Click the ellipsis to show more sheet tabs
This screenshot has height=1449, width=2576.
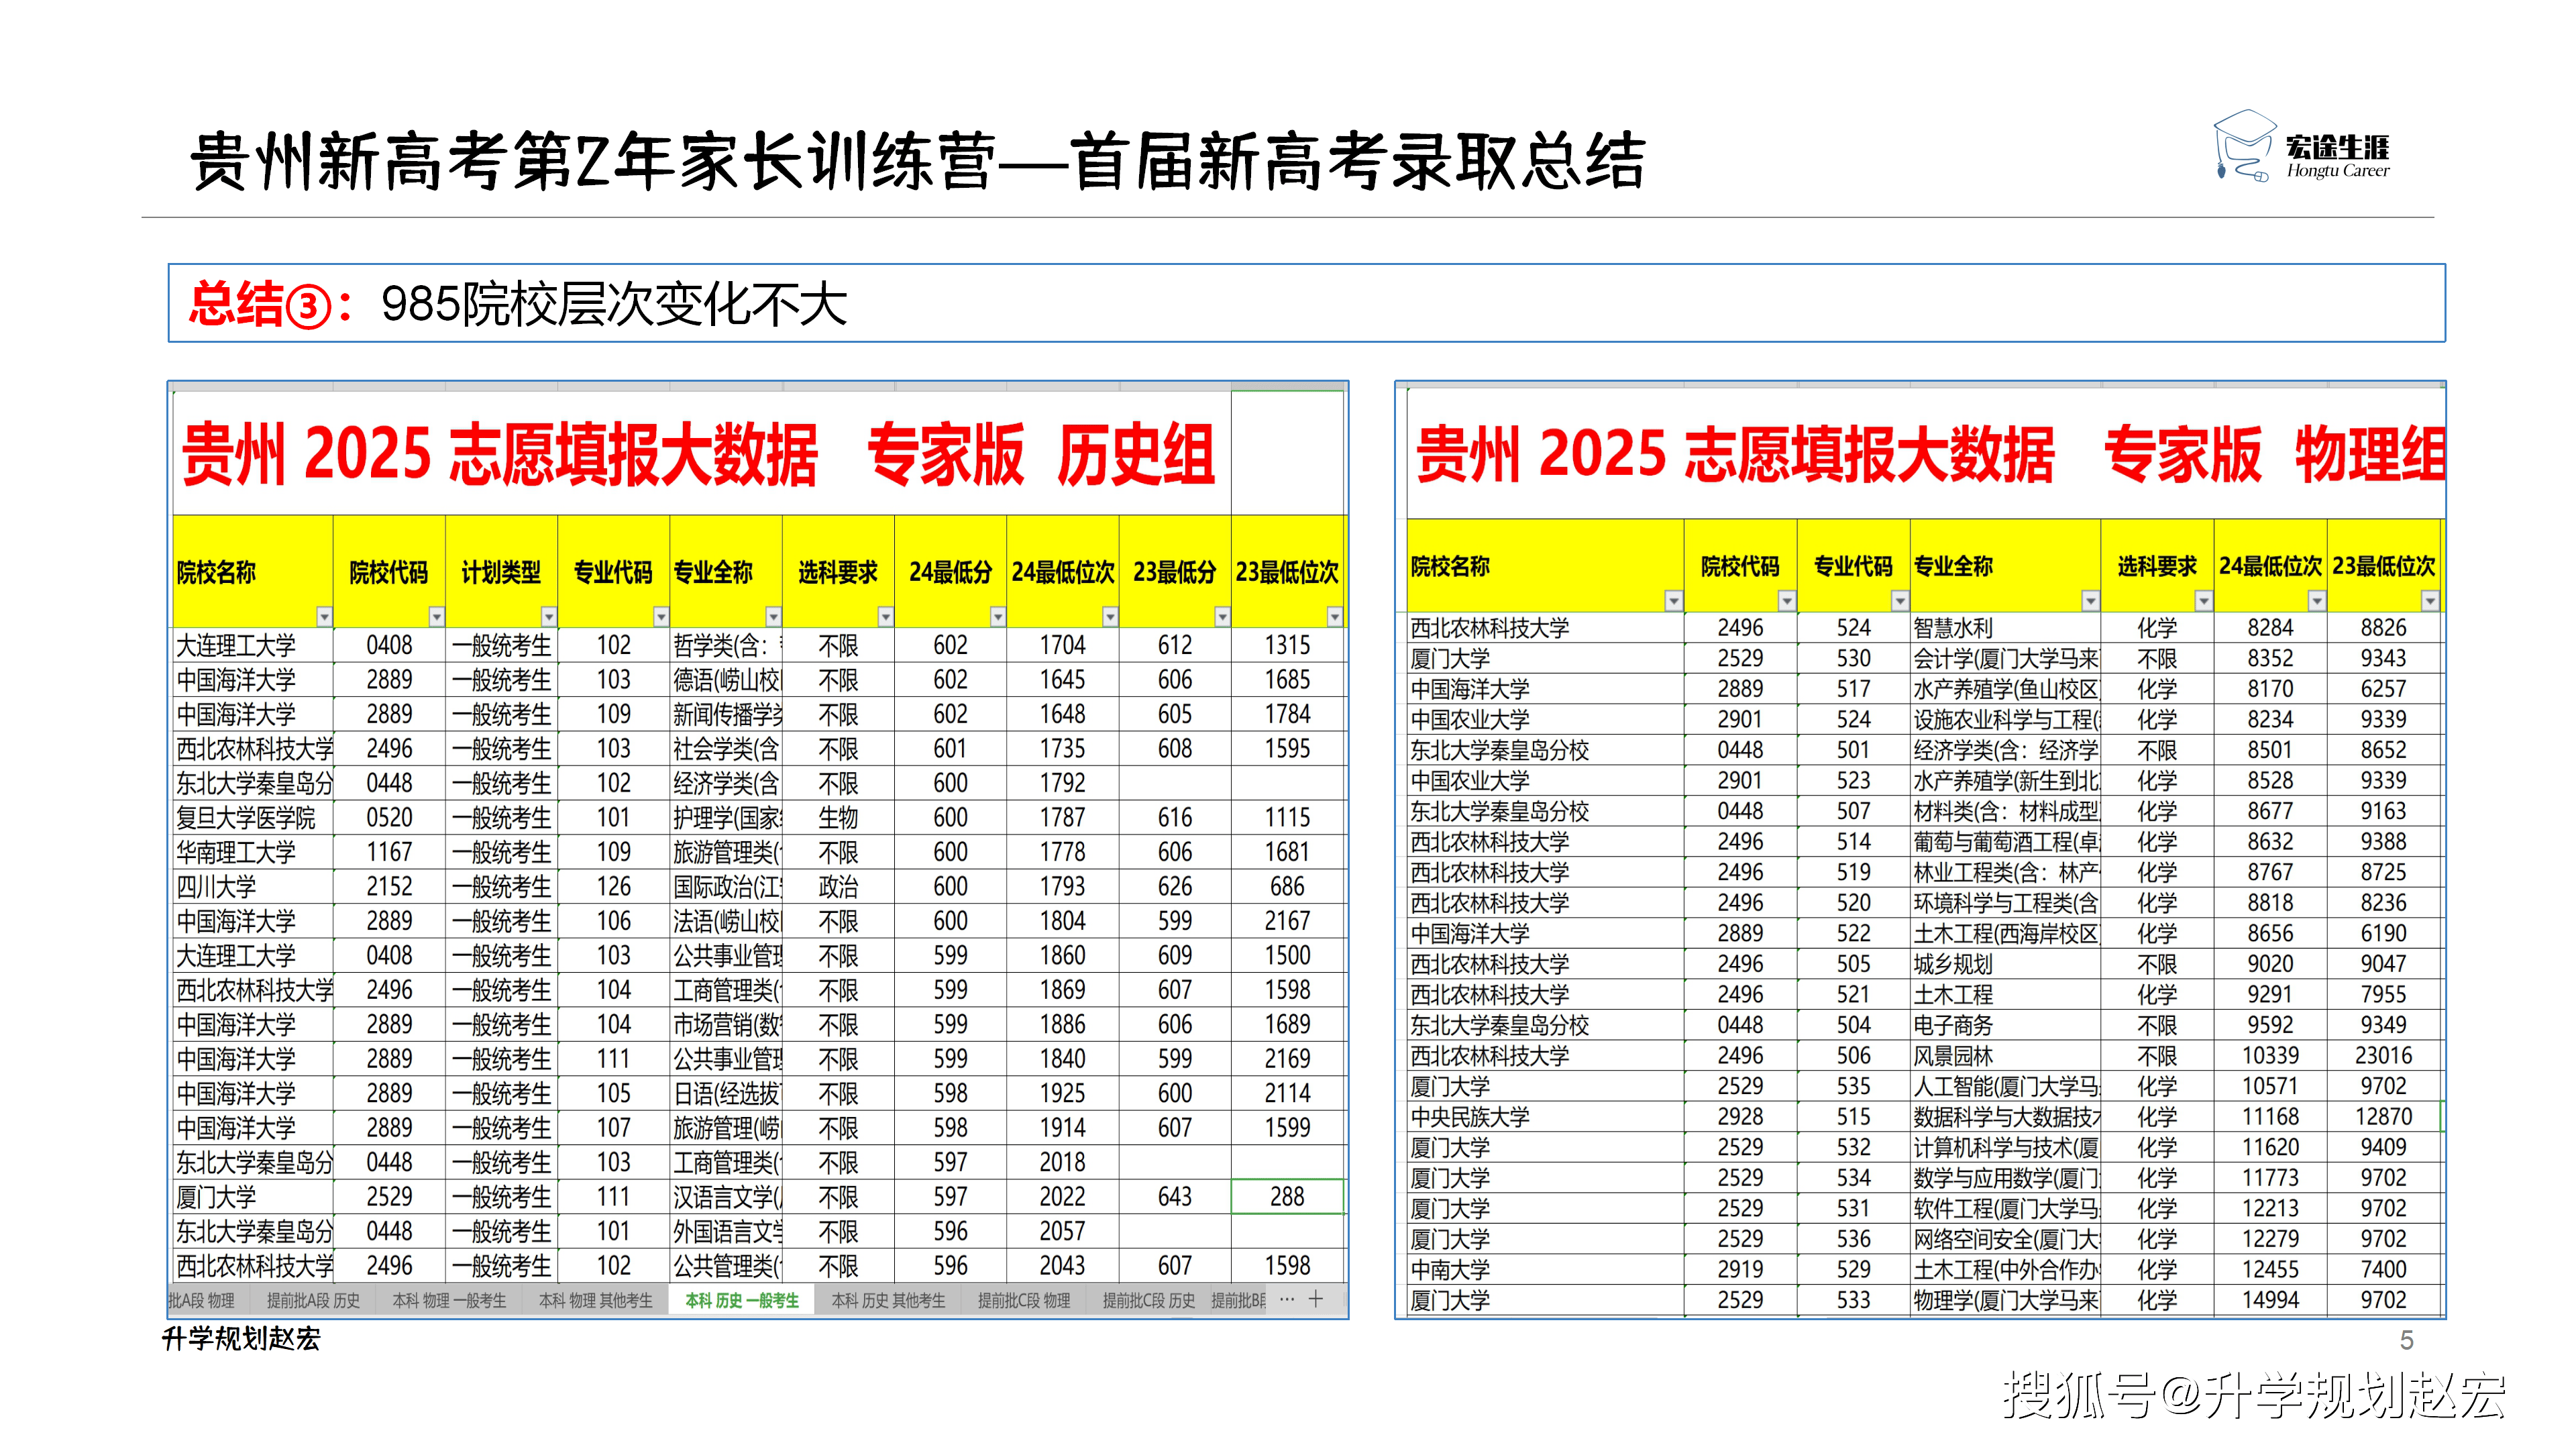click(x=1287, y=1299)
